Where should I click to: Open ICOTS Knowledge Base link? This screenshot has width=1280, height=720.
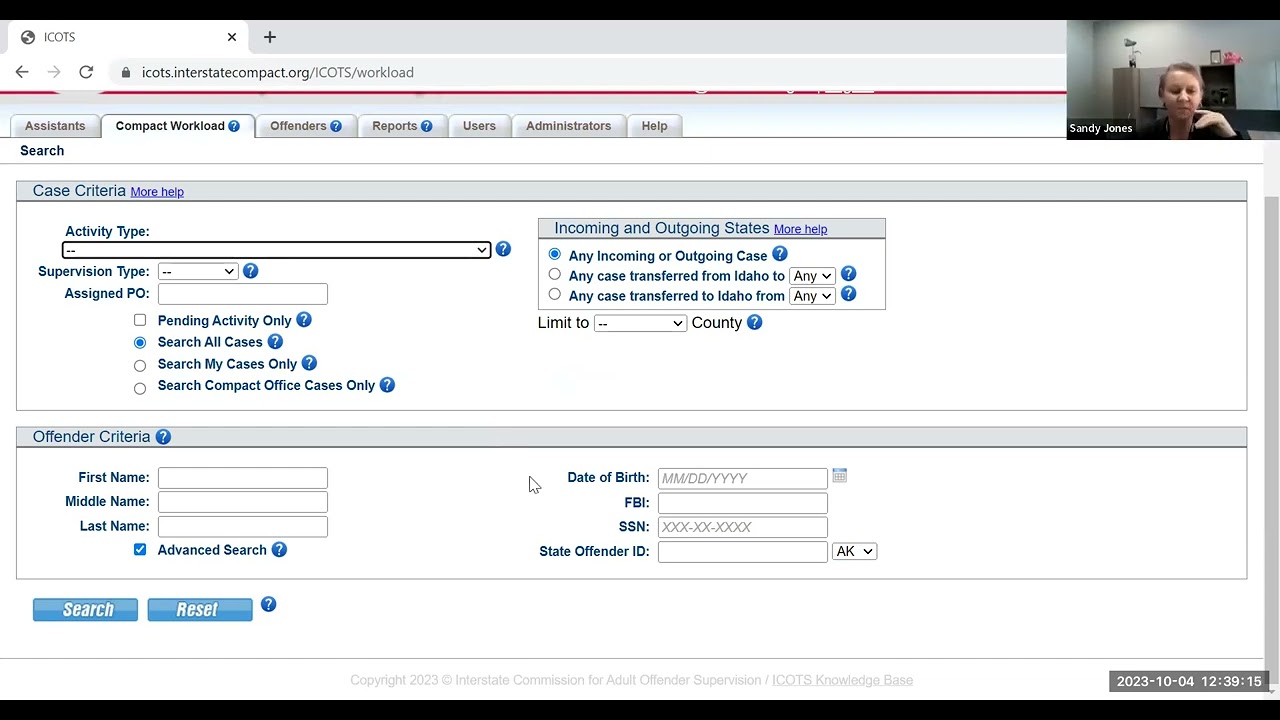pyautogui.click(x=842, y=680)
